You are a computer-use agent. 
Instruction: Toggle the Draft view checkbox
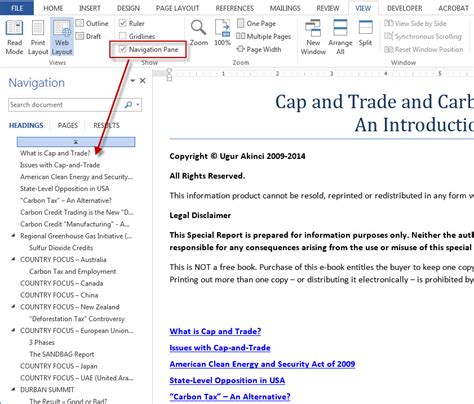[x=89, y=36]
